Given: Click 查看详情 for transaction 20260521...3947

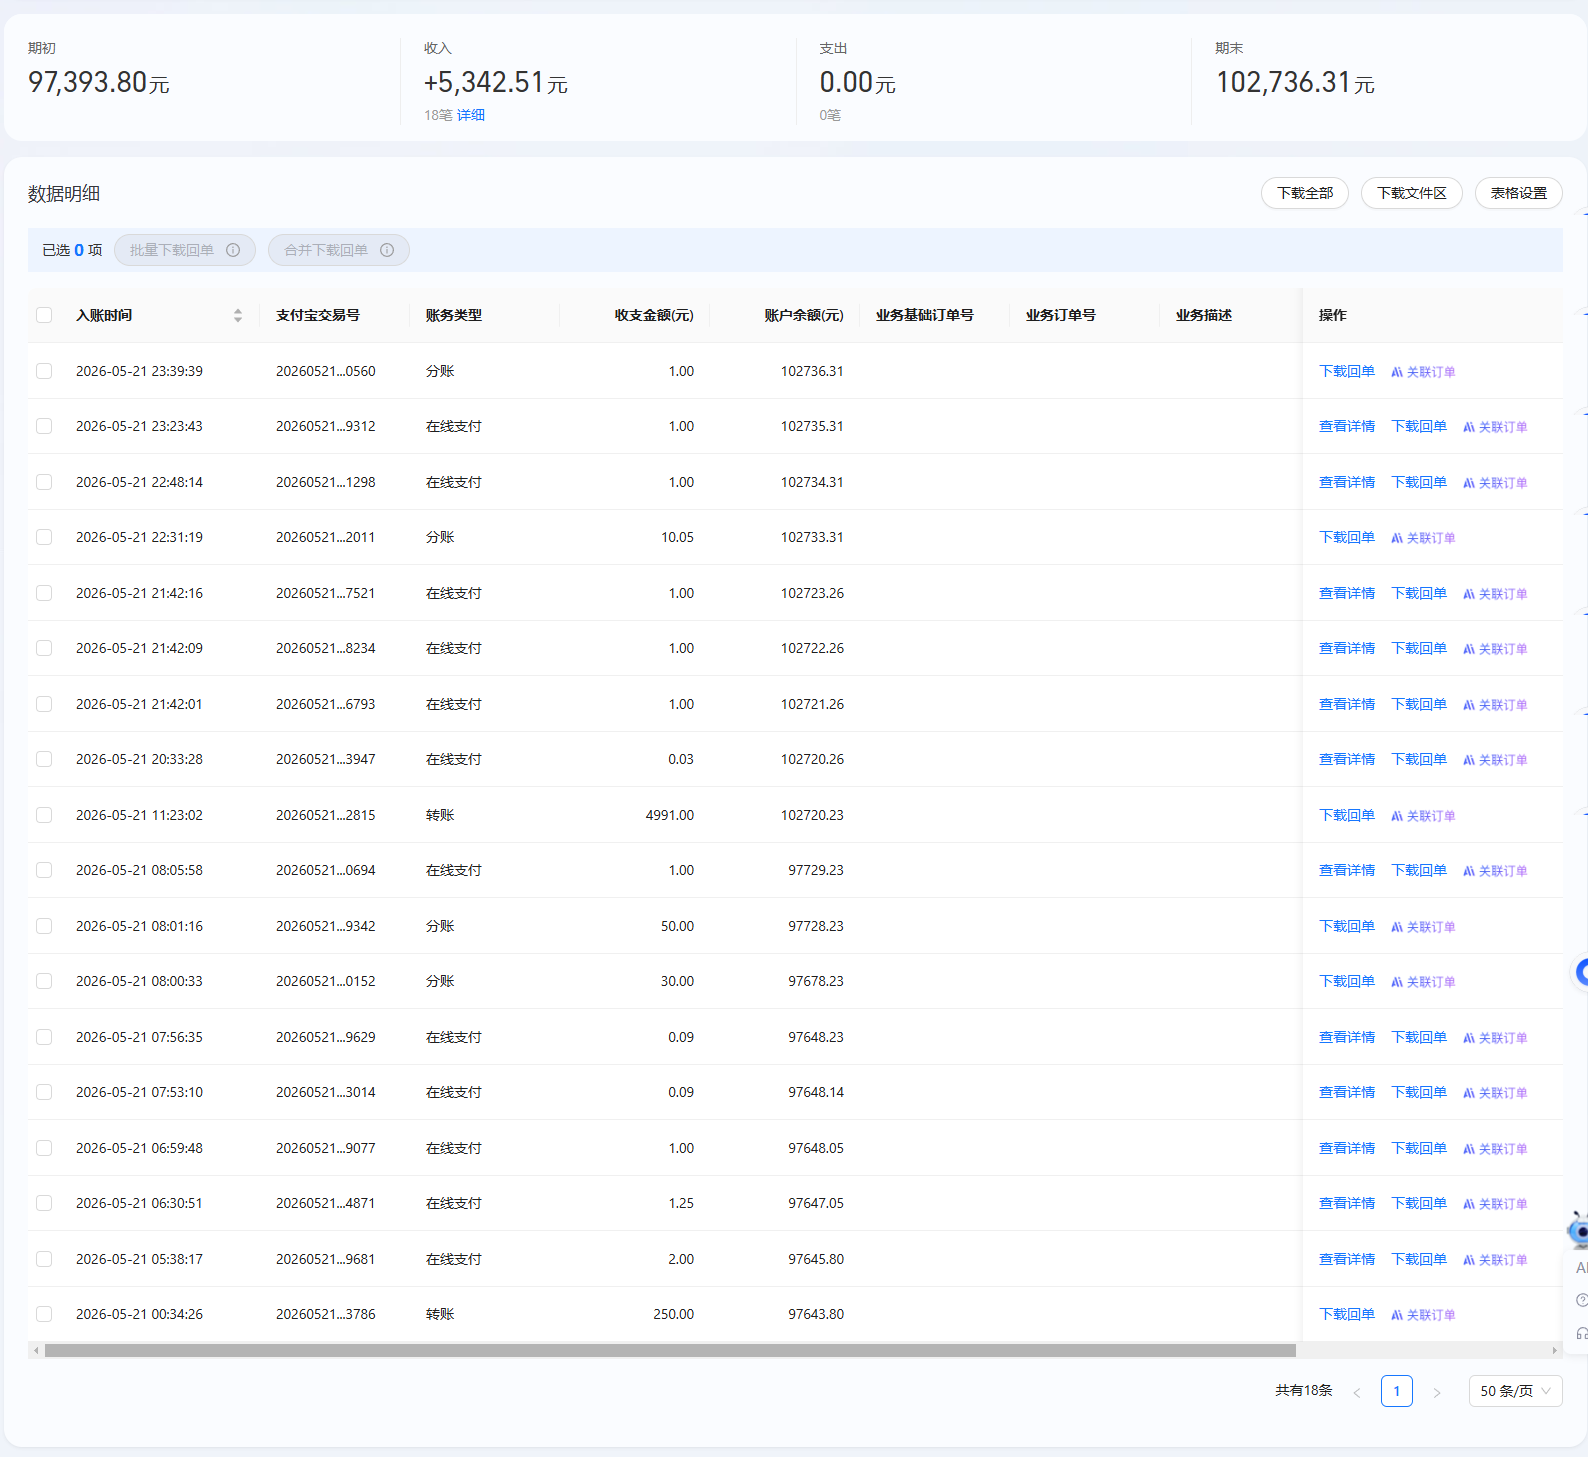Looking at the screenshot, I should (x=1347, y=759).
